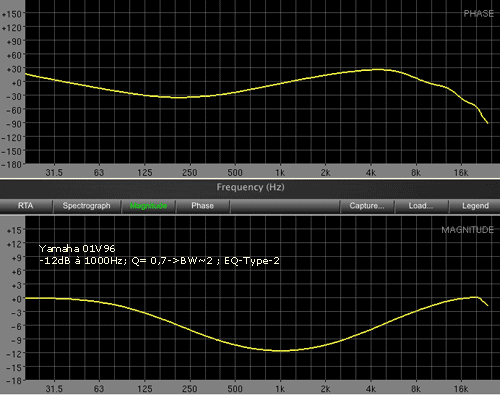The image size is (500, 395).
Task: Switch to the RTA tab
Action: [x=26, y=206]
